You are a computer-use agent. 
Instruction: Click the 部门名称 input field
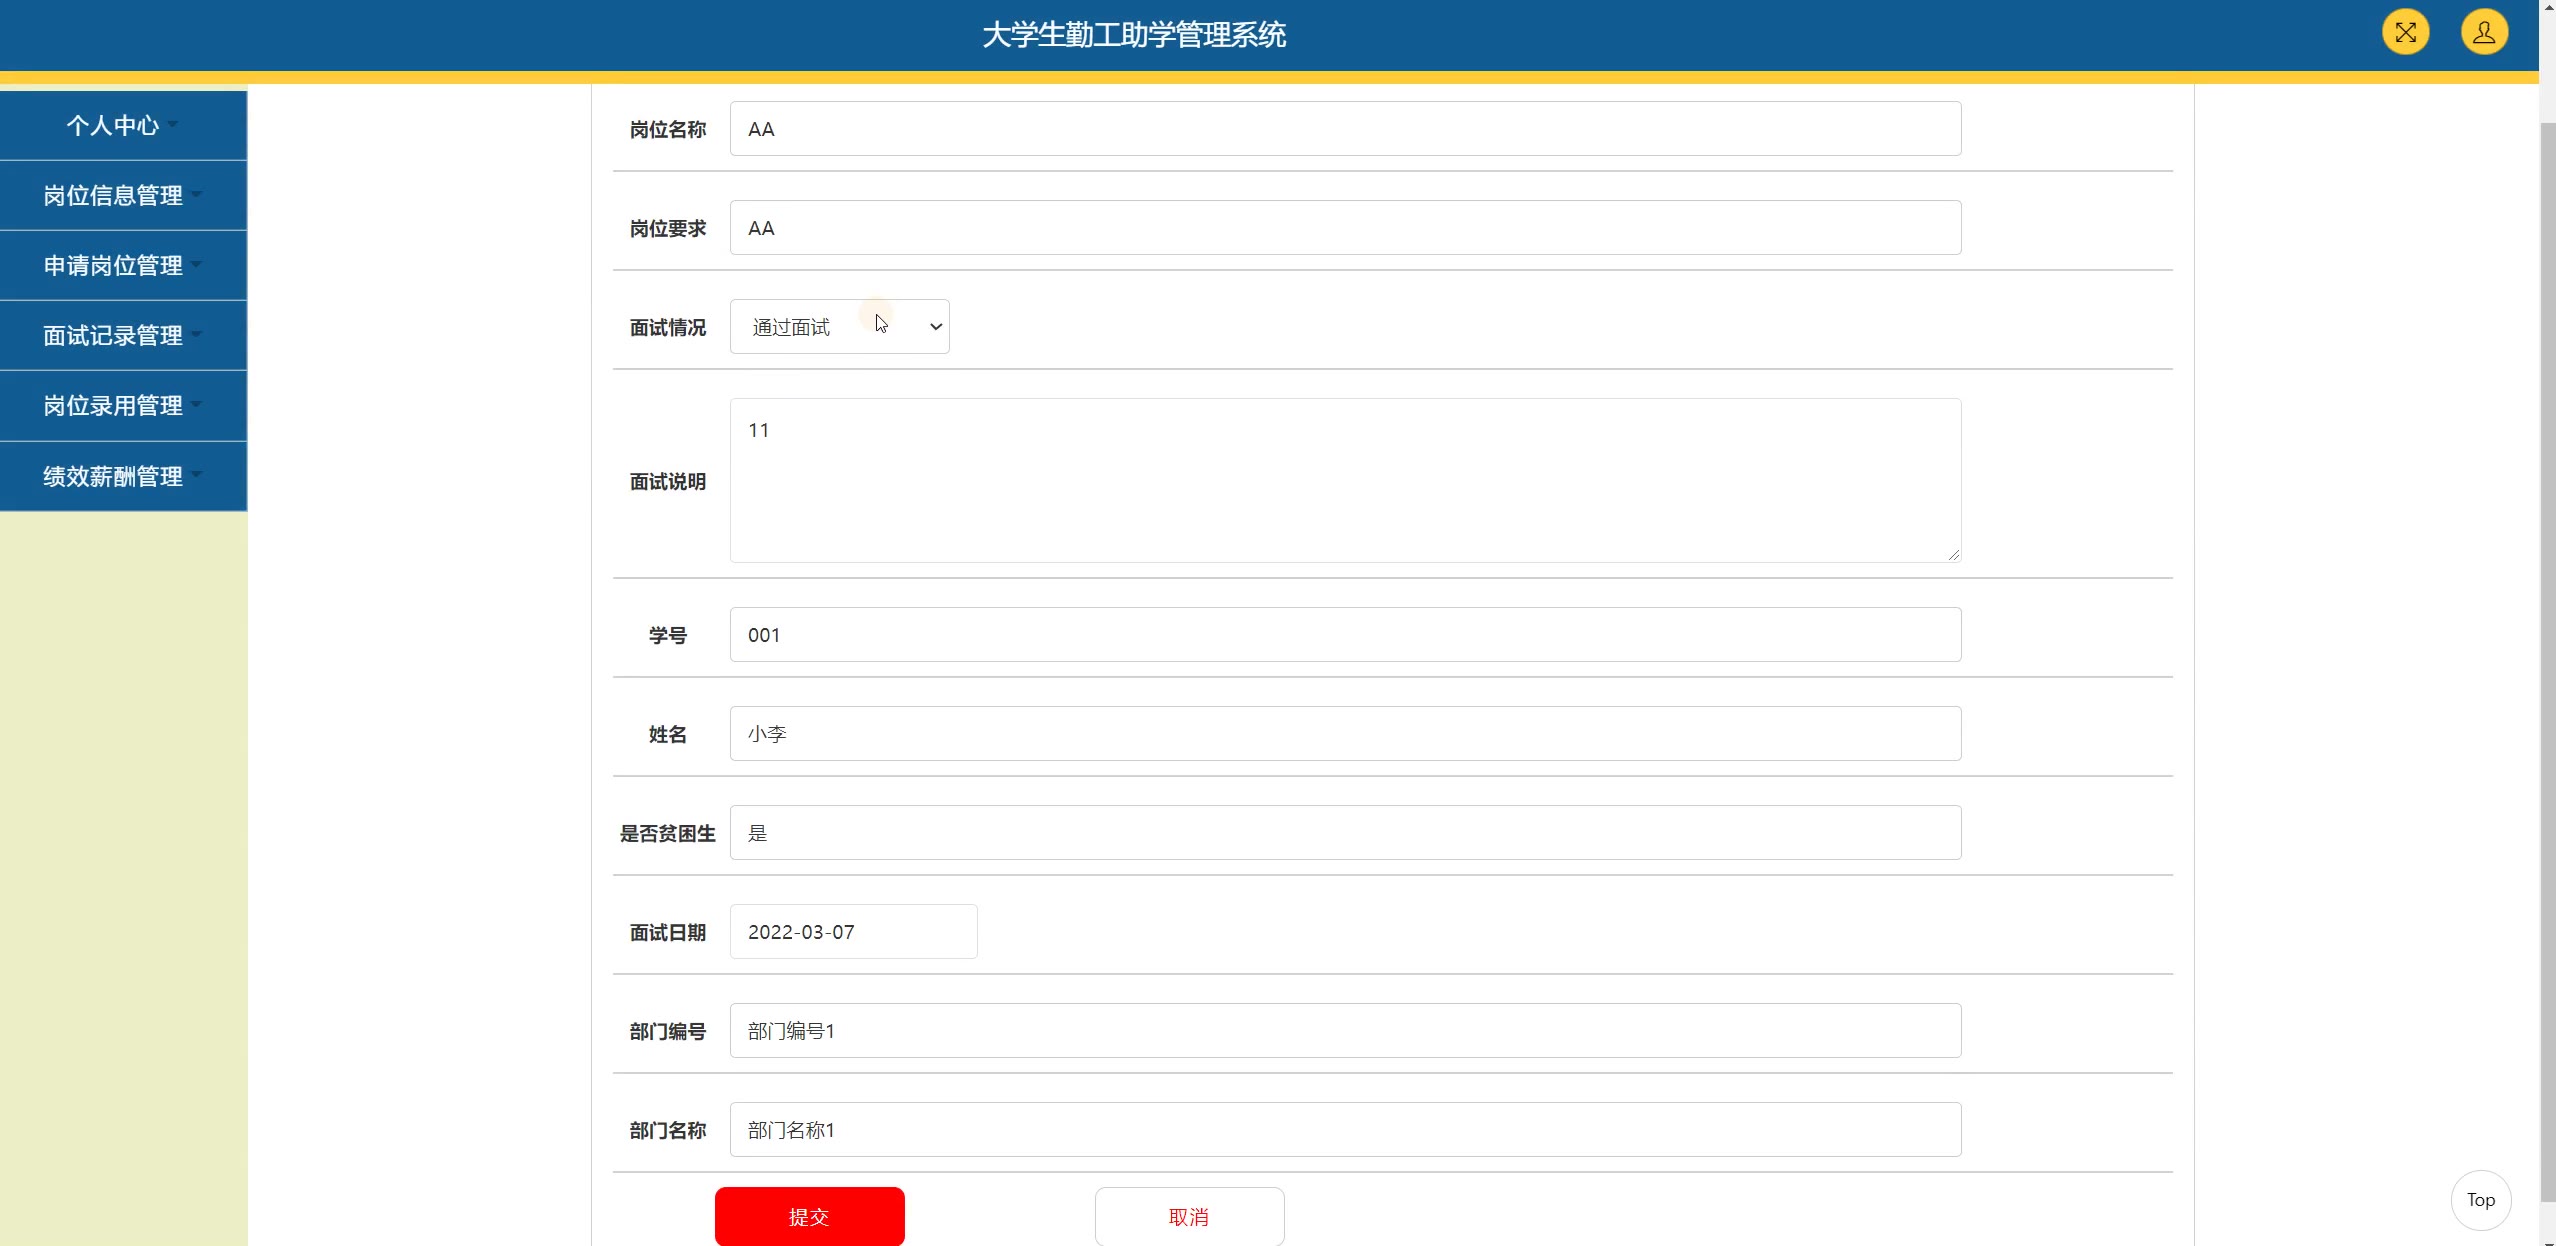click(1345, 1130)
